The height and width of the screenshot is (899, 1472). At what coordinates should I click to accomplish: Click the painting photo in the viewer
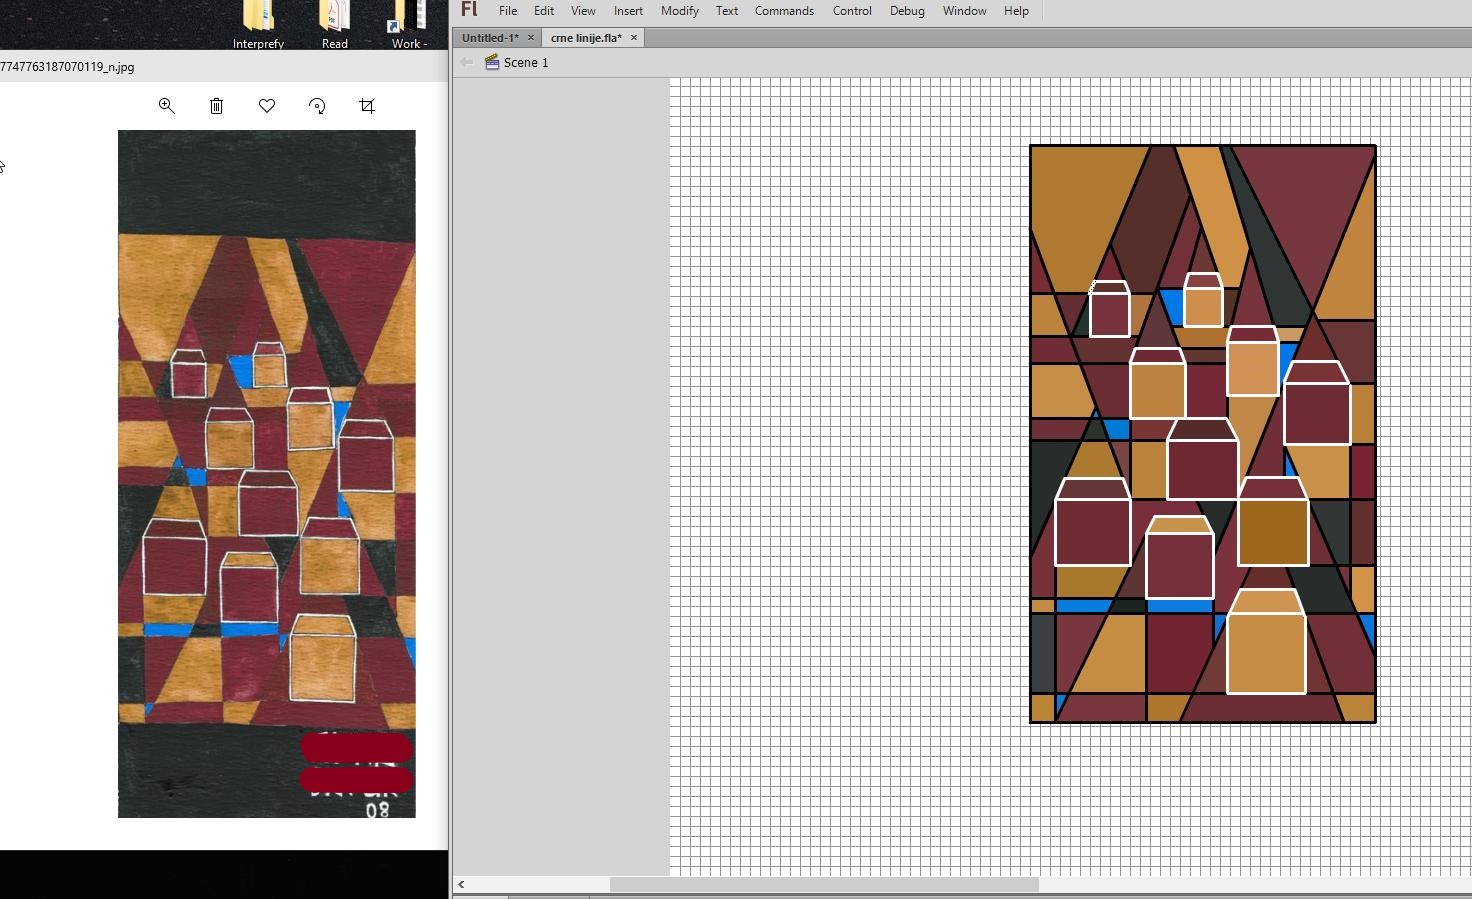point(267,474)
